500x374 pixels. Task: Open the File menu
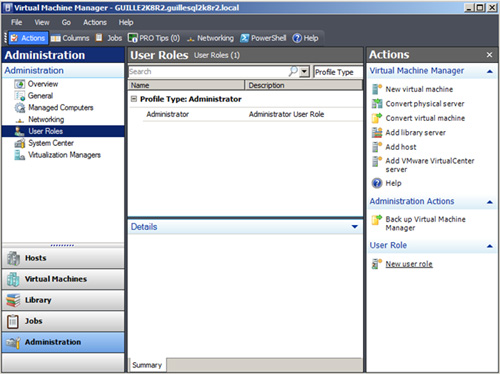[x=16, y=22]
